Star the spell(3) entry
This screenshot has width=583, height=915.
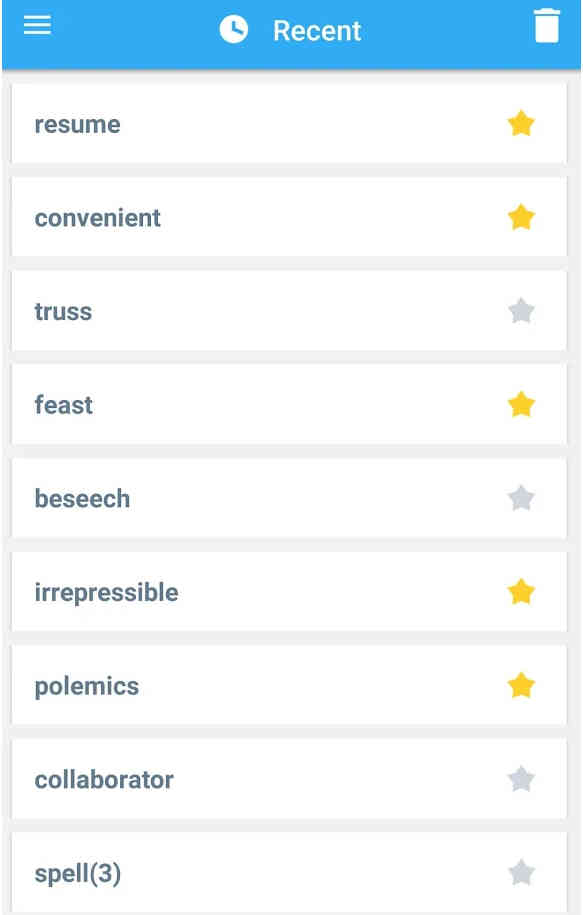coord(521,873)
